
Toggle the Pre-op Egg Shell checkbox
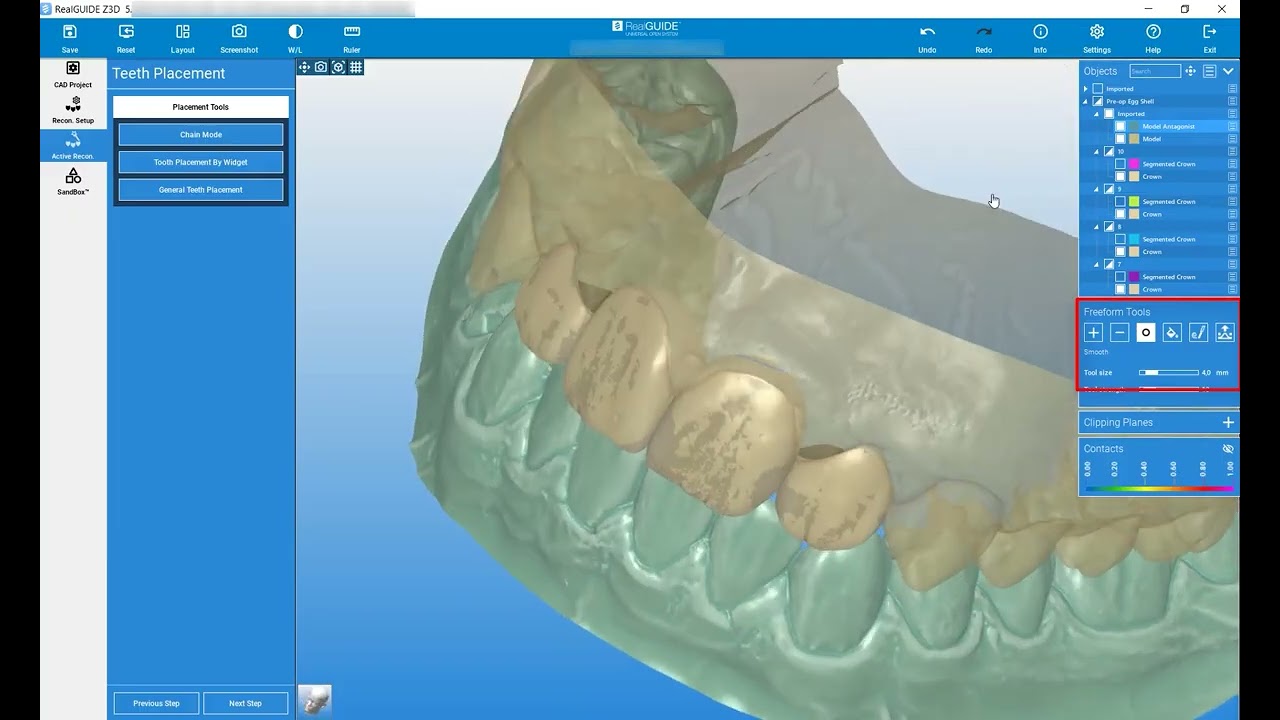pyautogui.click(x=1097, y=101)
